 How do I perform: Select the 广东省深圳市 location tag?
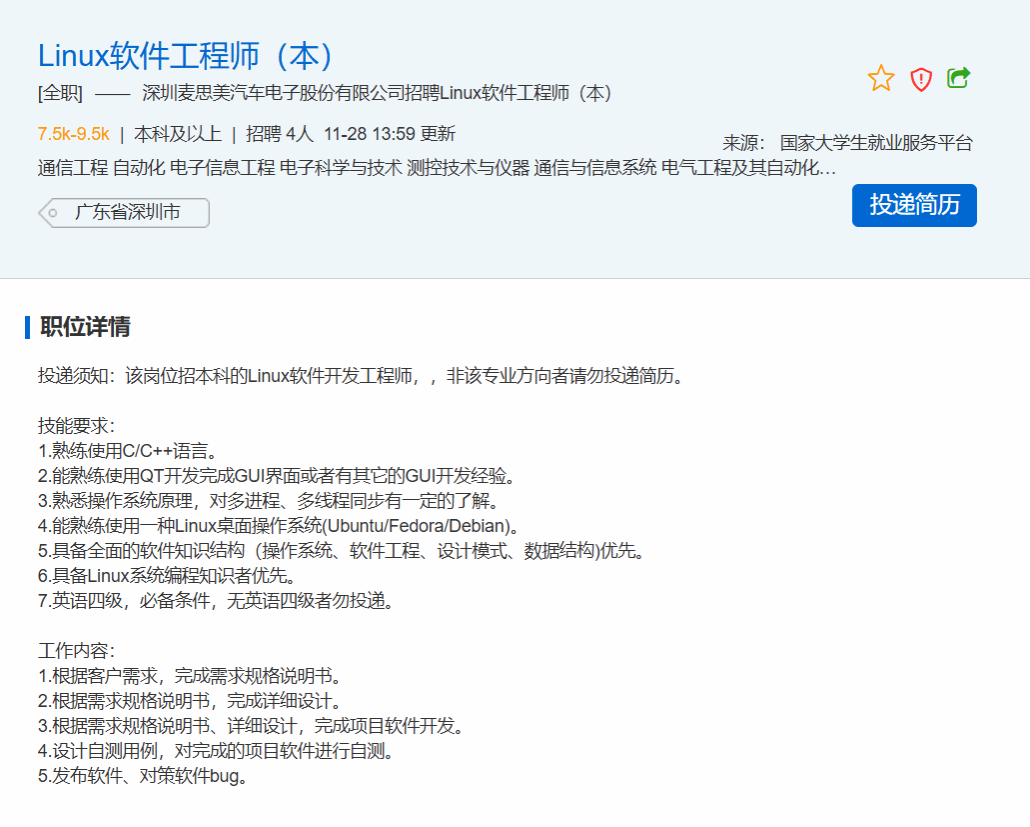(127, 213)
